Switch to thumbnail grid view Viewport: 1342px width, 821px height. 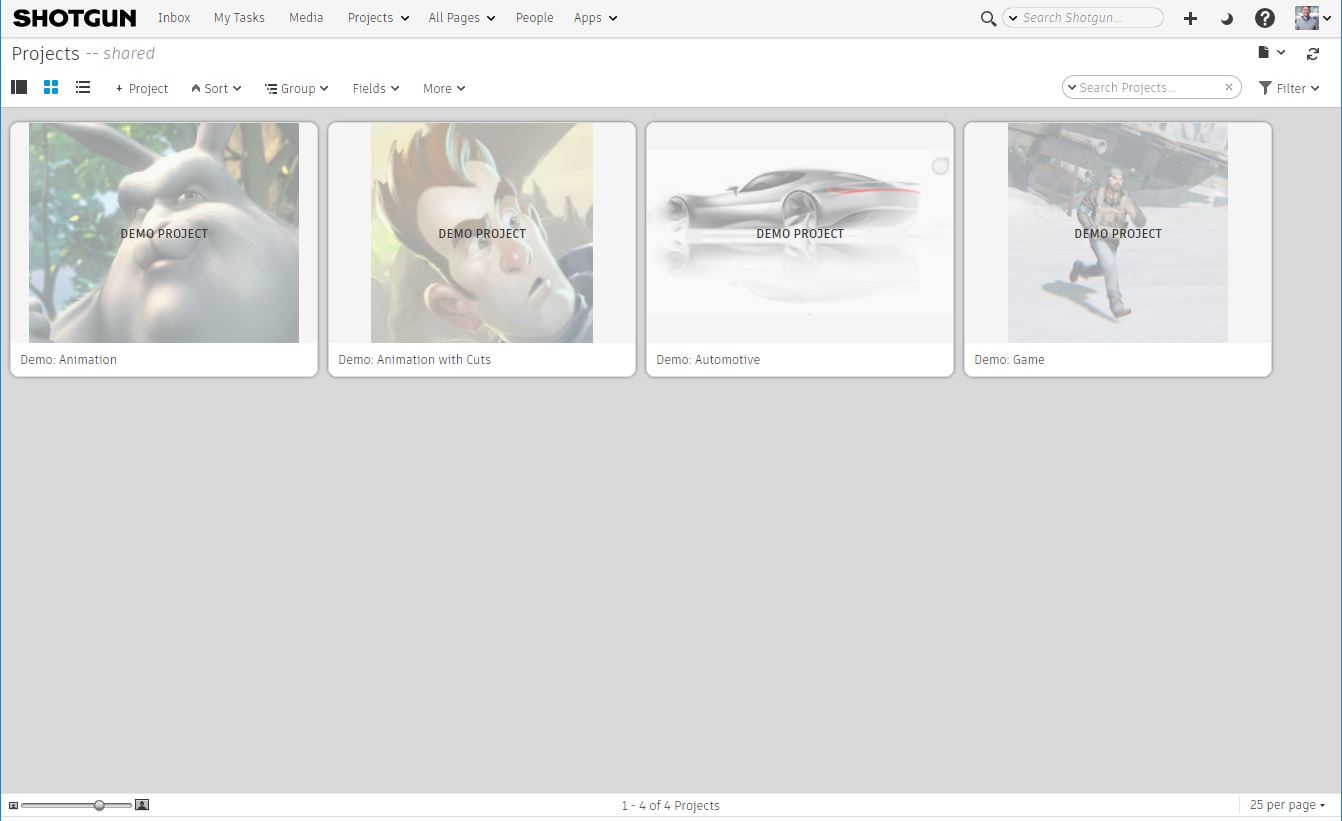[51, 87]
